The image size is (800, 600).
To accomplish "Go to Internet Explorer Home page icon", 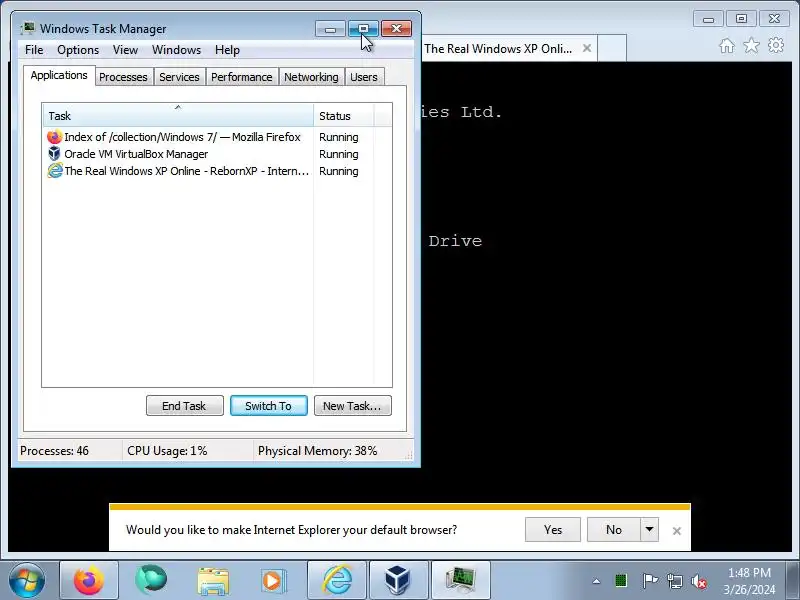I will tap(727, 46).
